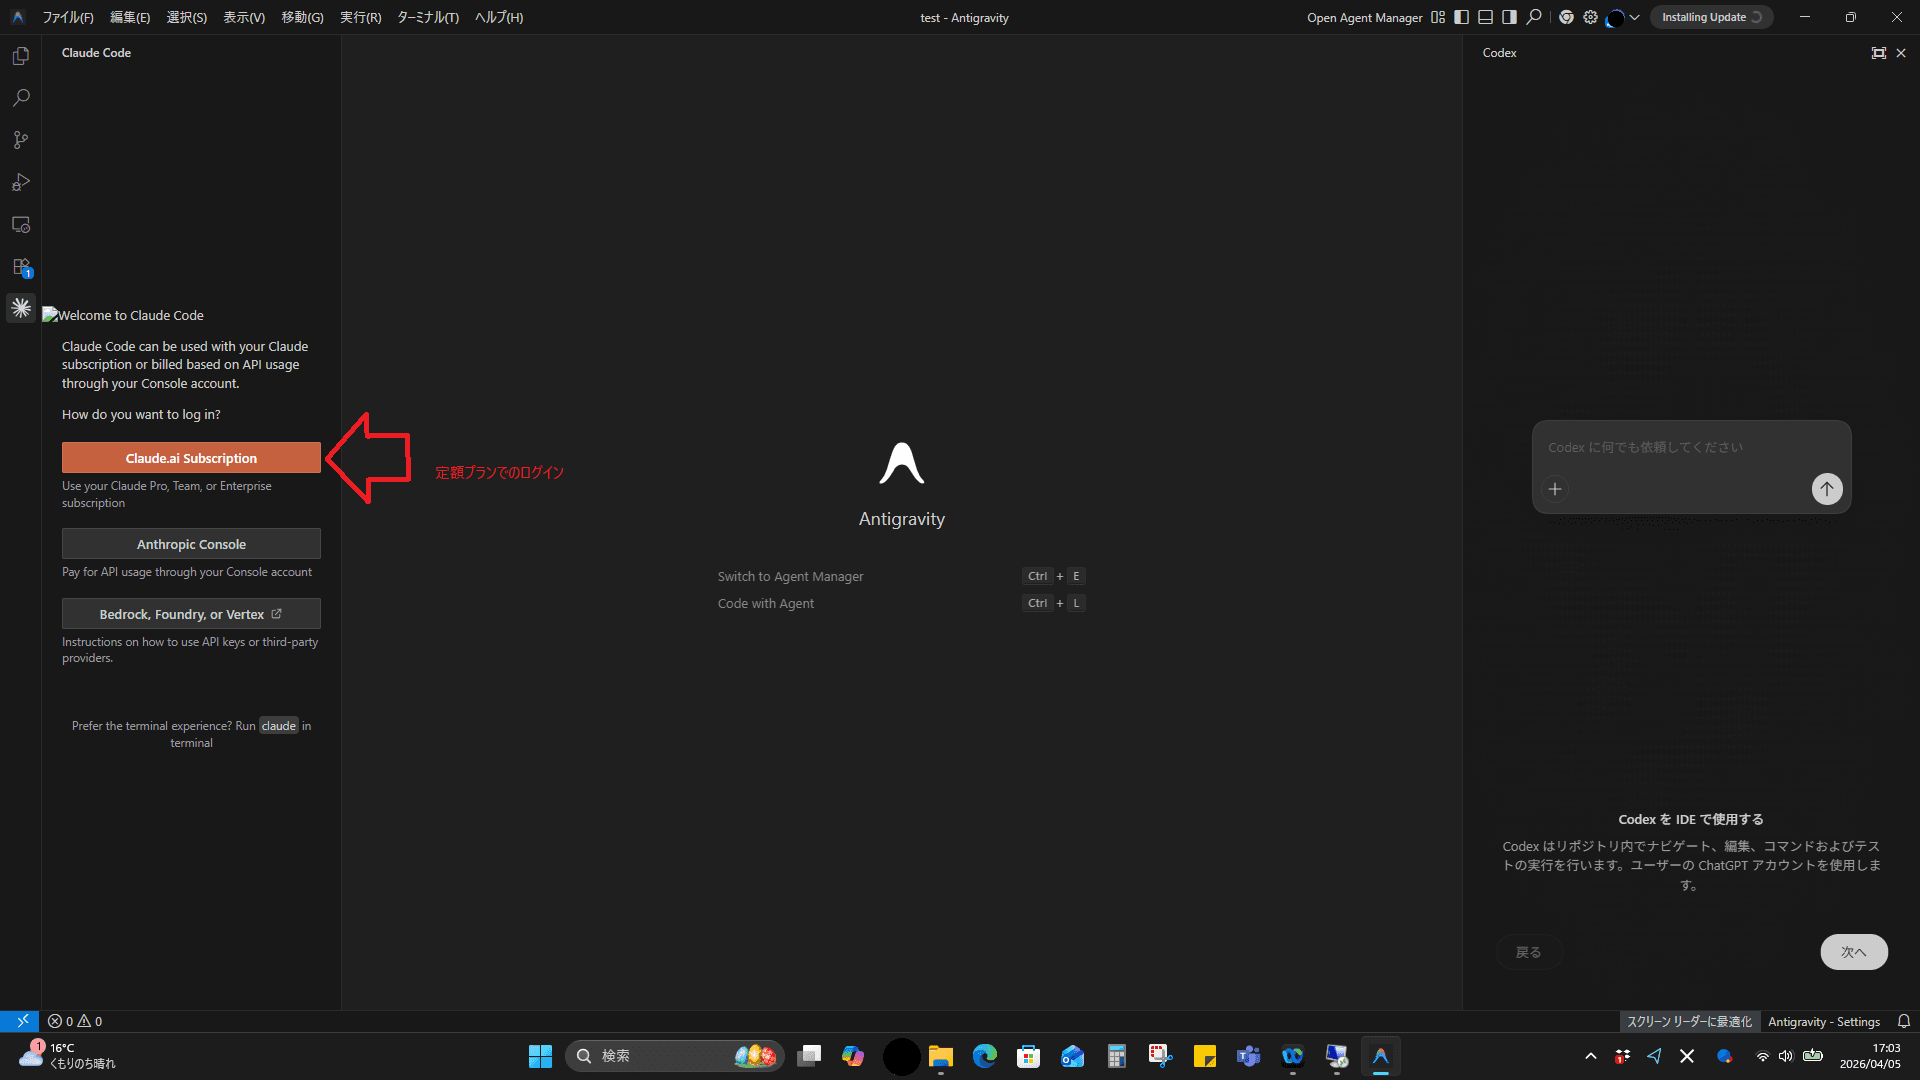The height and width of the screenshot is (1080, 1920).
Task: Toggle bottom panel layout button
Action: (1485, 17)
